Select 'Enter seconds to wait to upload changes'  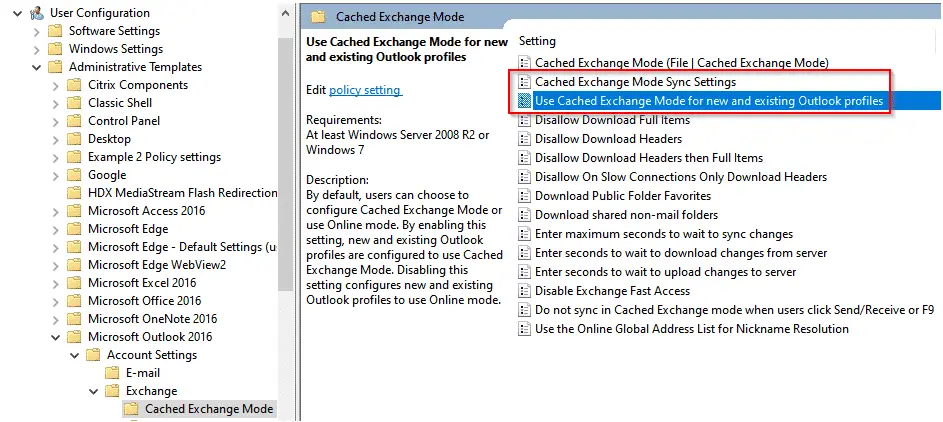665,272
